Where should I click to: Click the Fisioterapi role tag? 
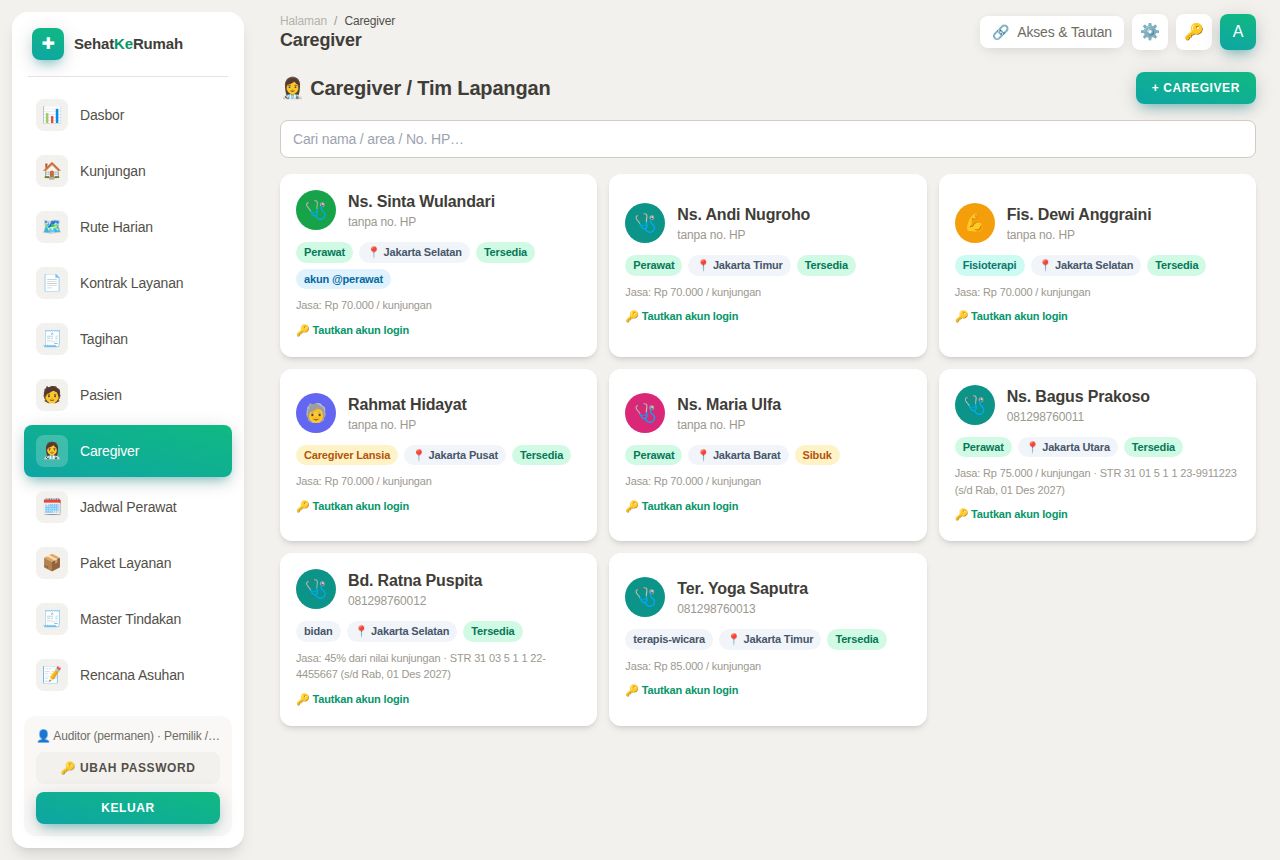click(x=990, y=265)
